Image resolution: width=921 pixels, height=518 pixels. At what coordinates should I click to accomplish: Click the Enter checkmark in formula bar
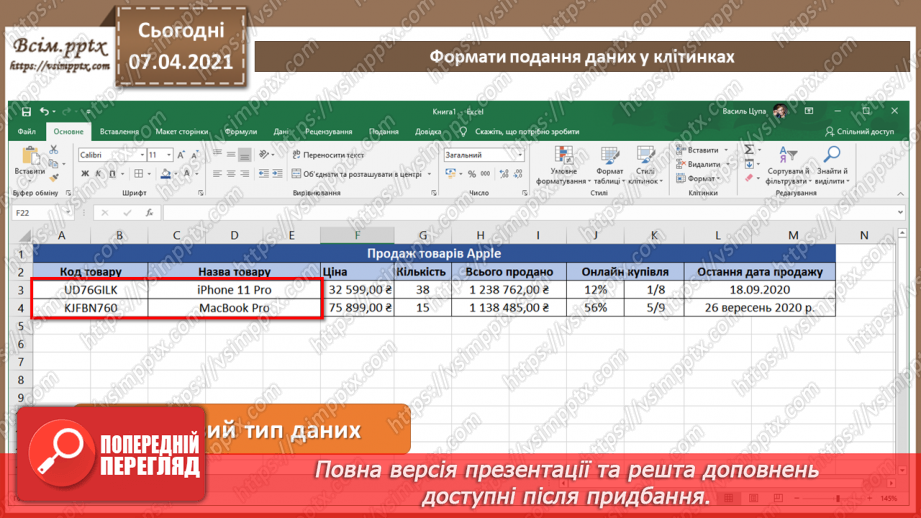pos(127,213)
